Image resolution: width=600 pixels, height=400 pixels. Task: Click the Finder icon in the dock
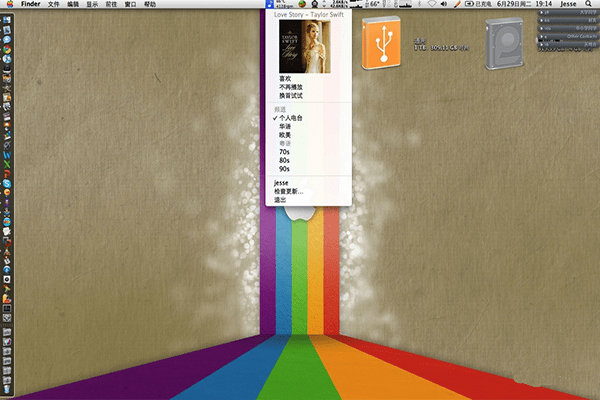[x=7, y=20]
